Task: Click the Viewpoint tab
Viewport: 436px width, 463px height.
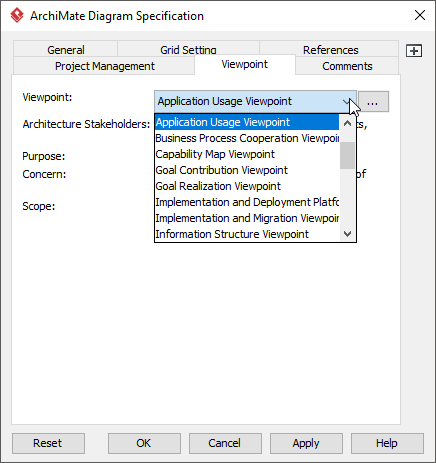Action: point(245,64)
